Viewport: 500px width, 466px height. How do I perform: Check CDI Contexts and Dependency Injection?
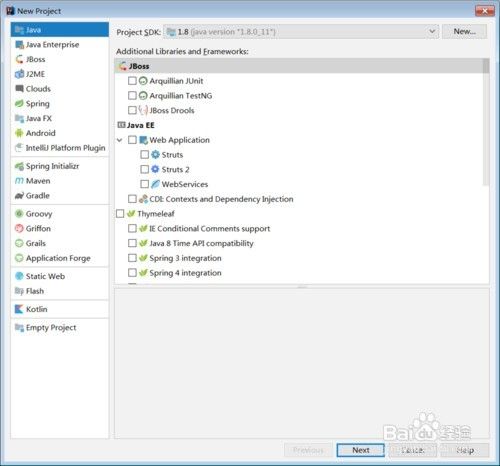pyautogui.click(x=132, y=199)
